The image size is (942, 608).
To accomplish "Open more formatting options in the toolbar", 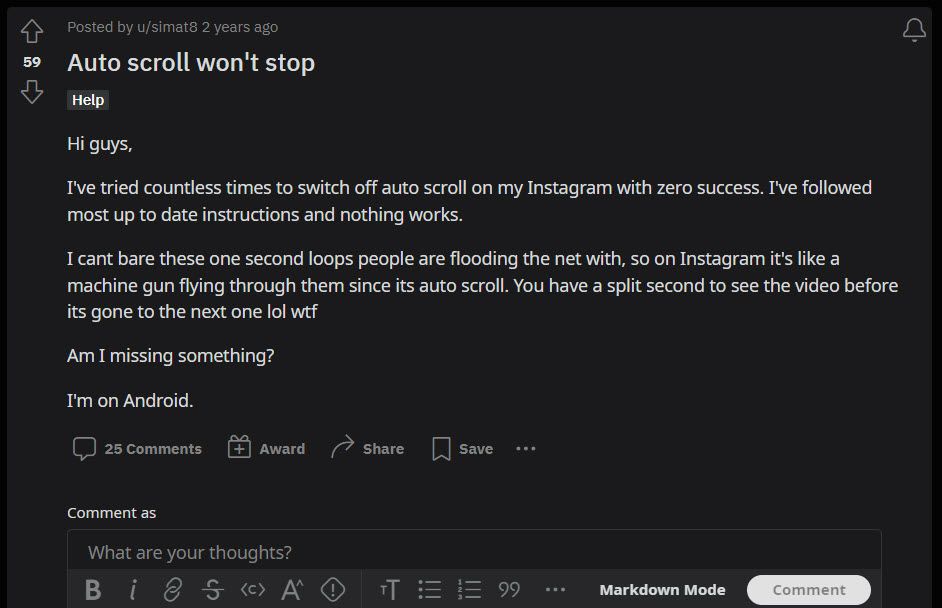I will click(x=555, y=589).
